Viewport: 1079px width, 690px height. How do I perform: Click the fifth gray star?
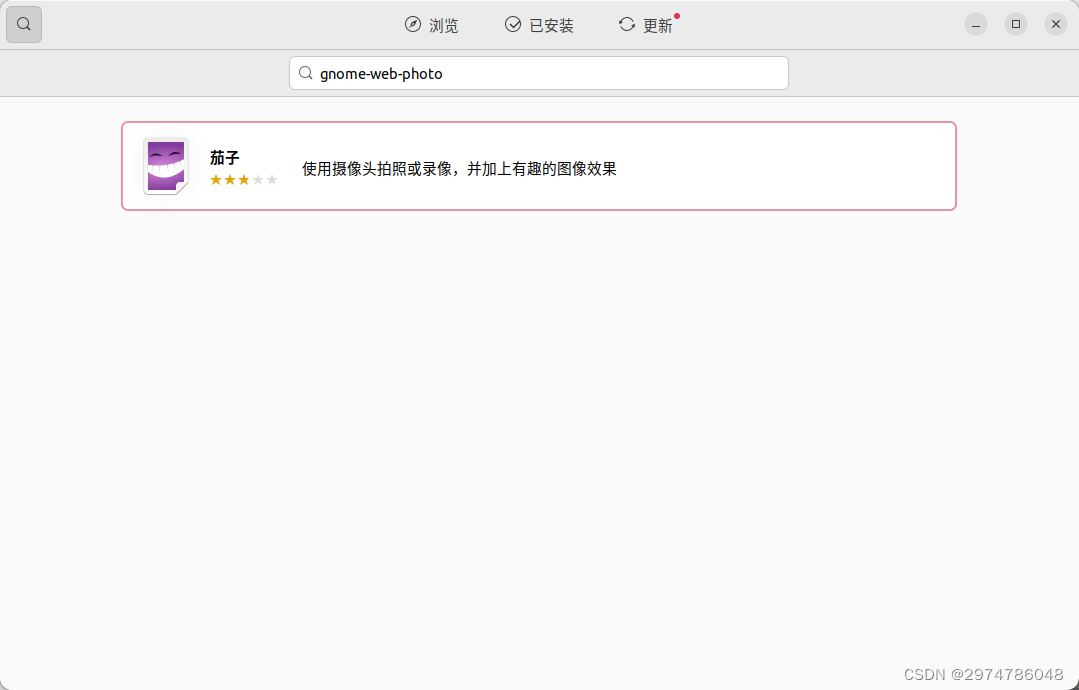[271, 180]
